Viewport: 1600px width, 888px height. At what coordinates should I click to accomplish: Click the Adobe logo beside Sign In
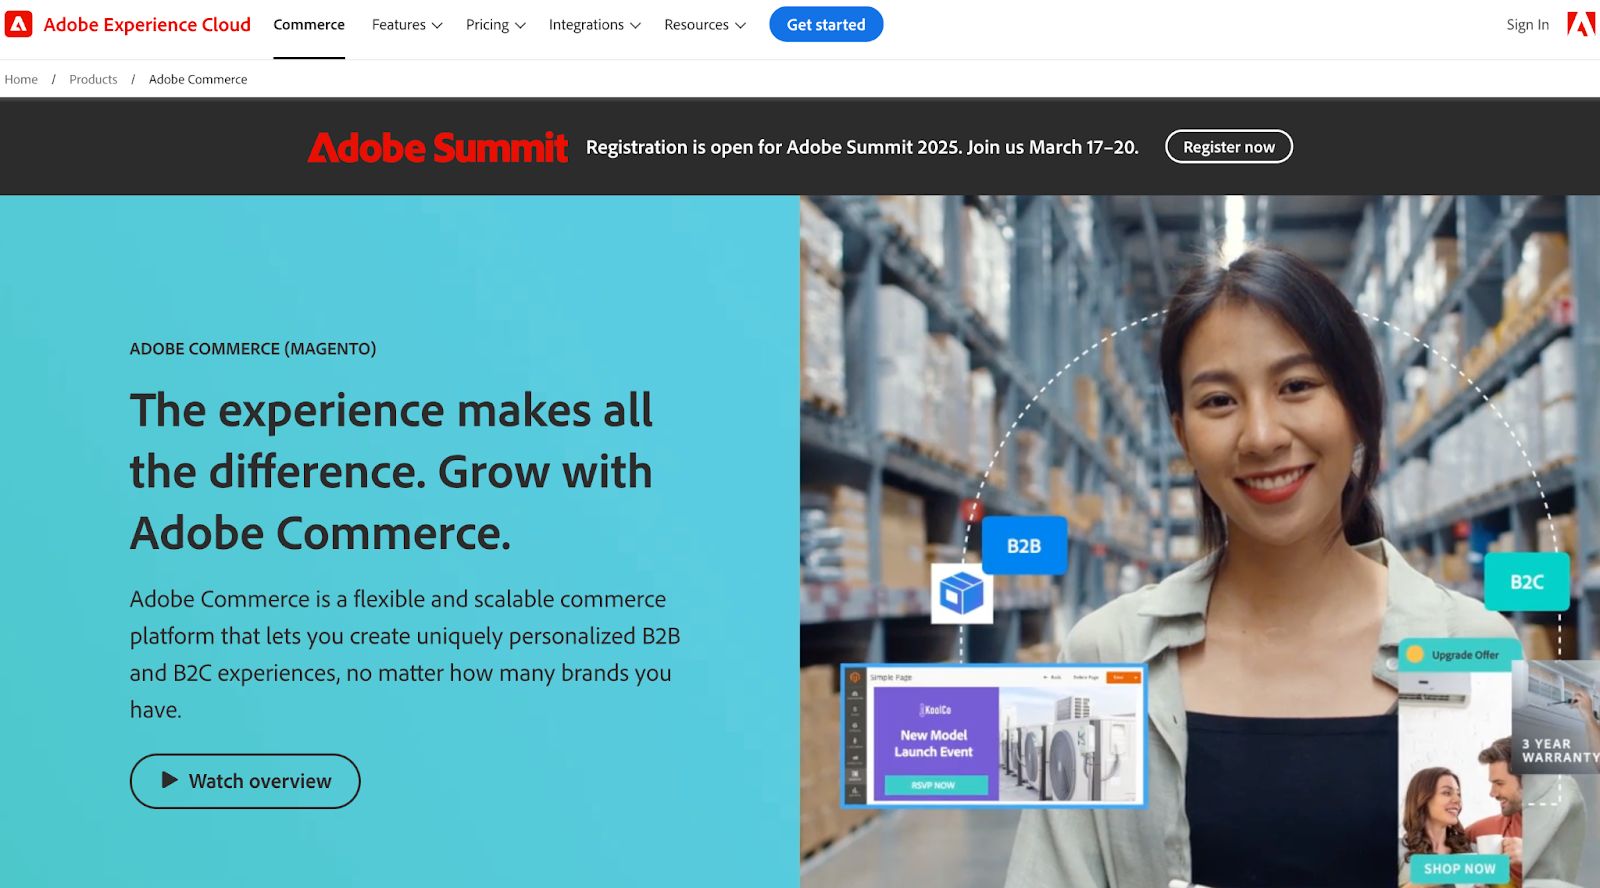1581,24
